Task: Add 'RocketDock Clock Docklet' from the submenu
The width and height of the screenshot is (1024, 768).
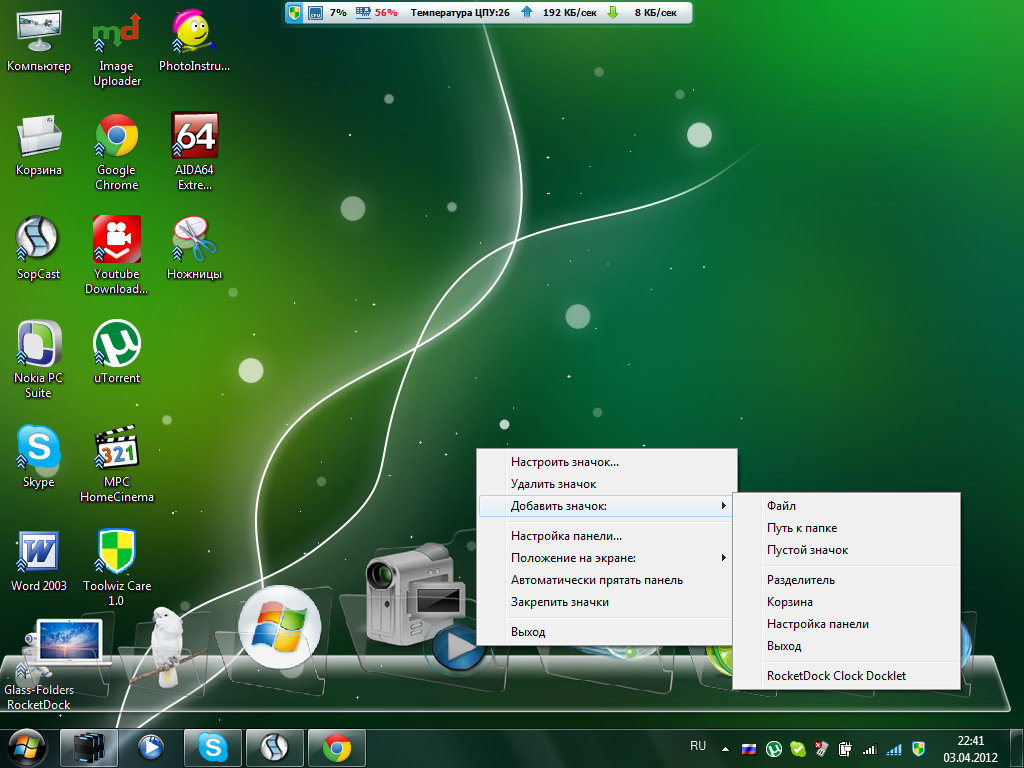Action: point(836,676)
